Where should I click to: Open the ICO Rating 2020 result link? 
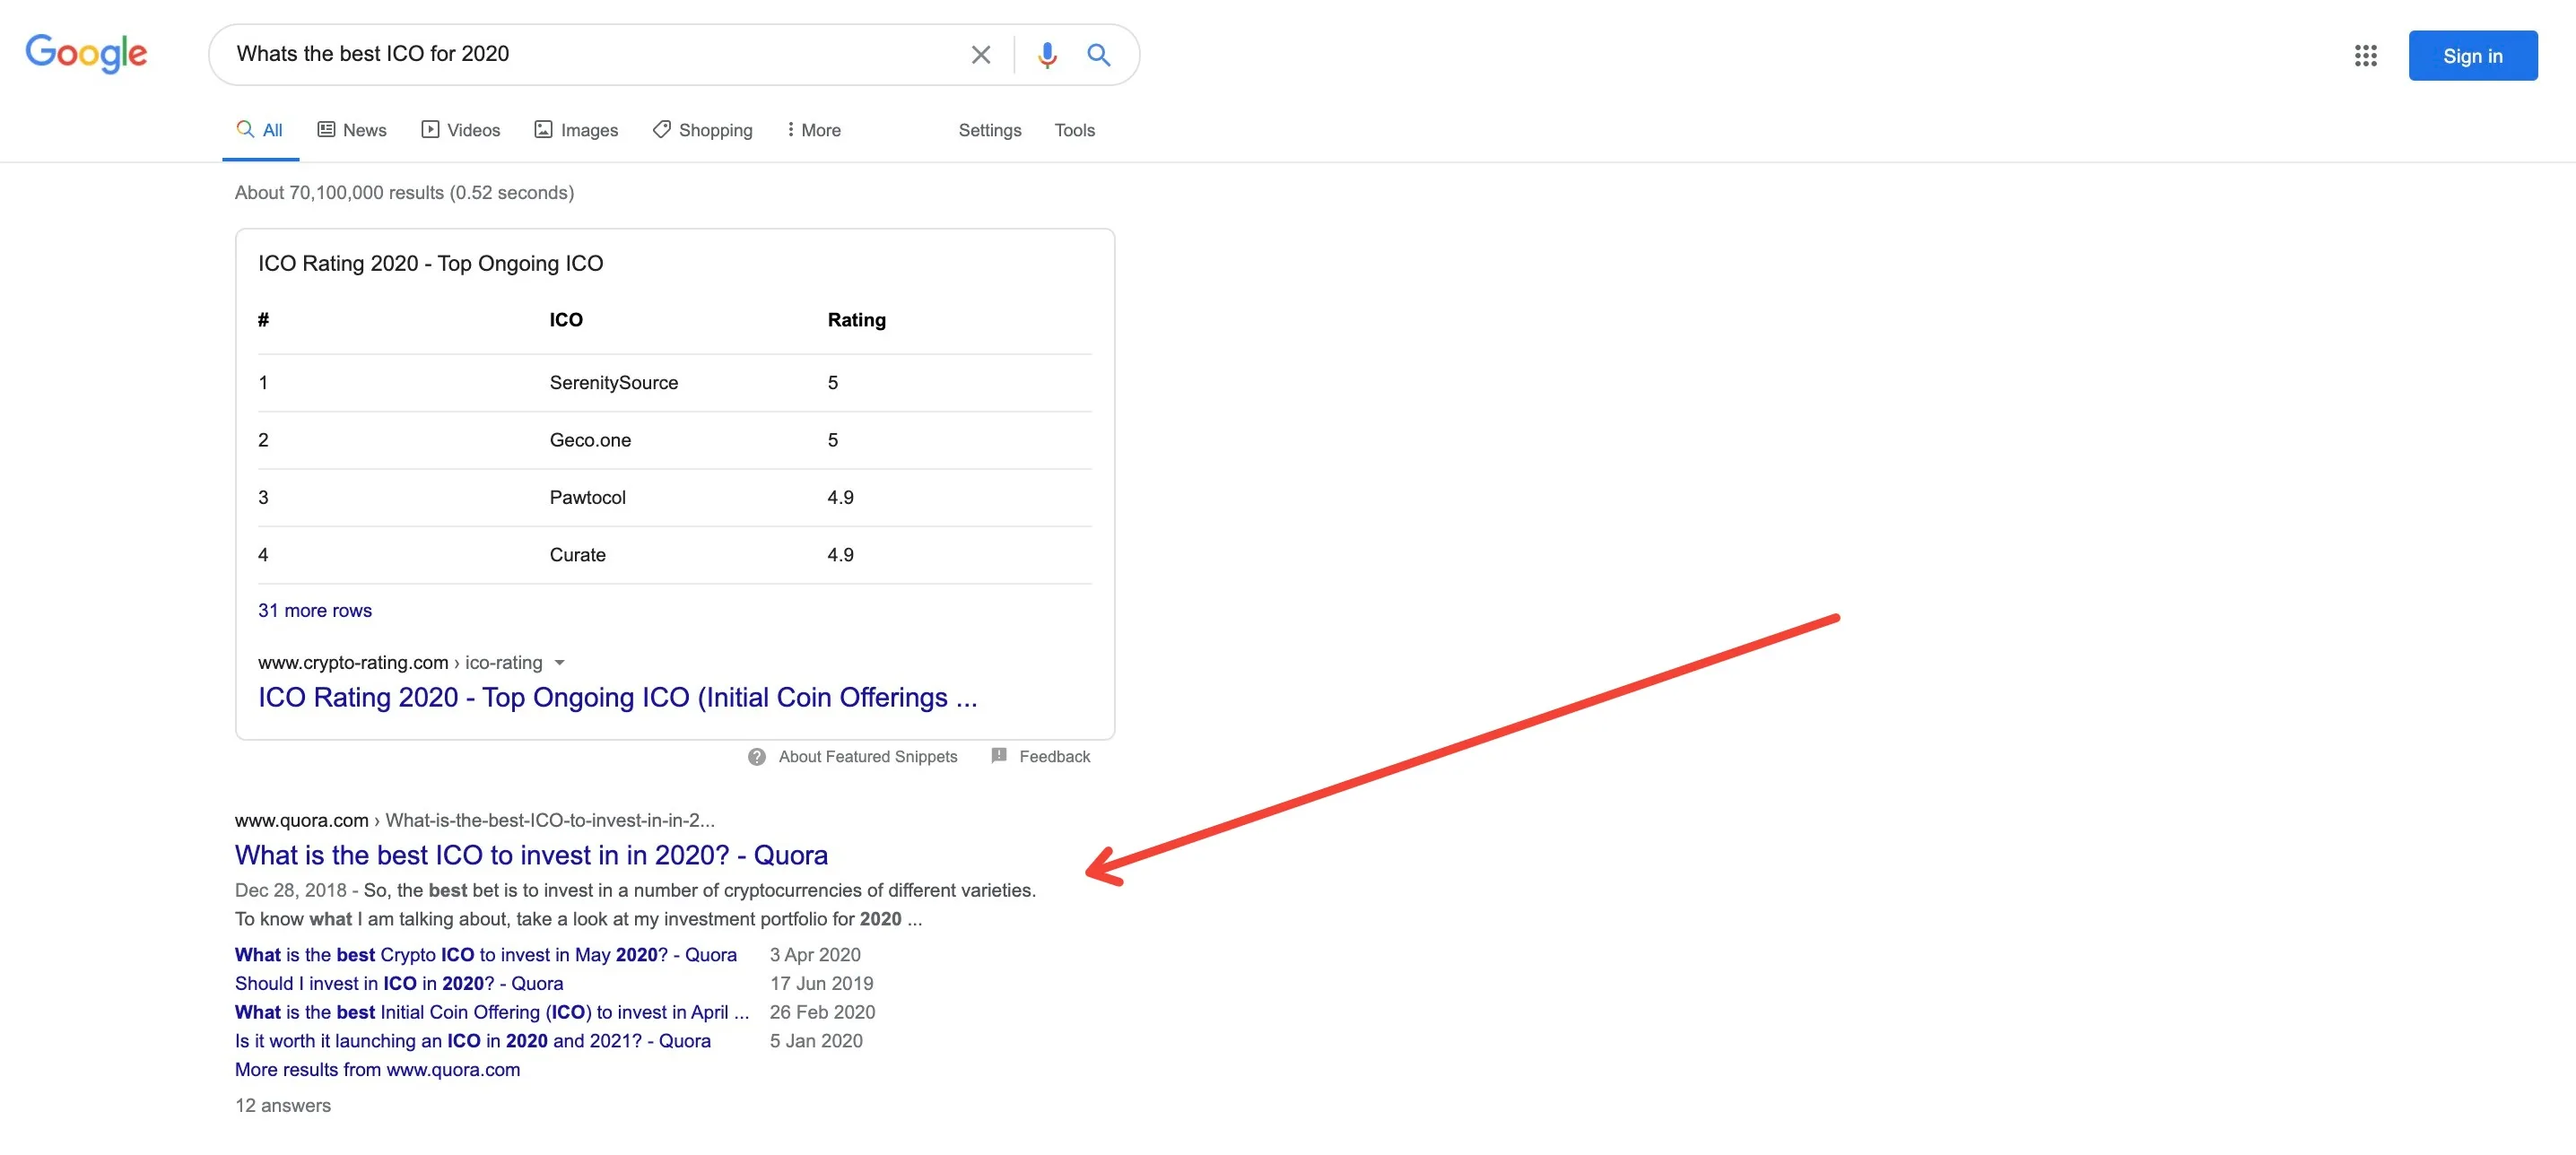click(617, 697)
